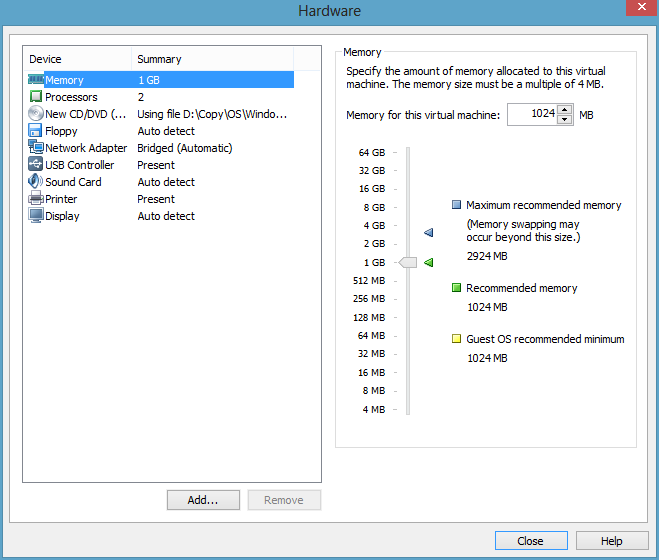This screenshot has width=659, height=560.
Task: Click the Processors chip icon
Action: tap(36, 97)
